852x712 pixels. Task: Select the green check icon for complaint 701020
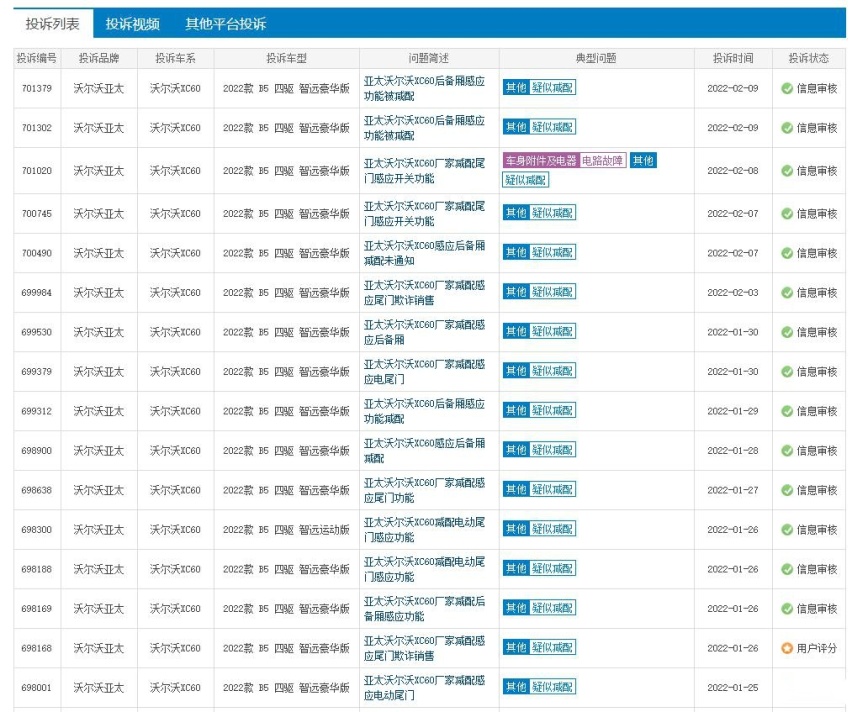tap(787, 171)
